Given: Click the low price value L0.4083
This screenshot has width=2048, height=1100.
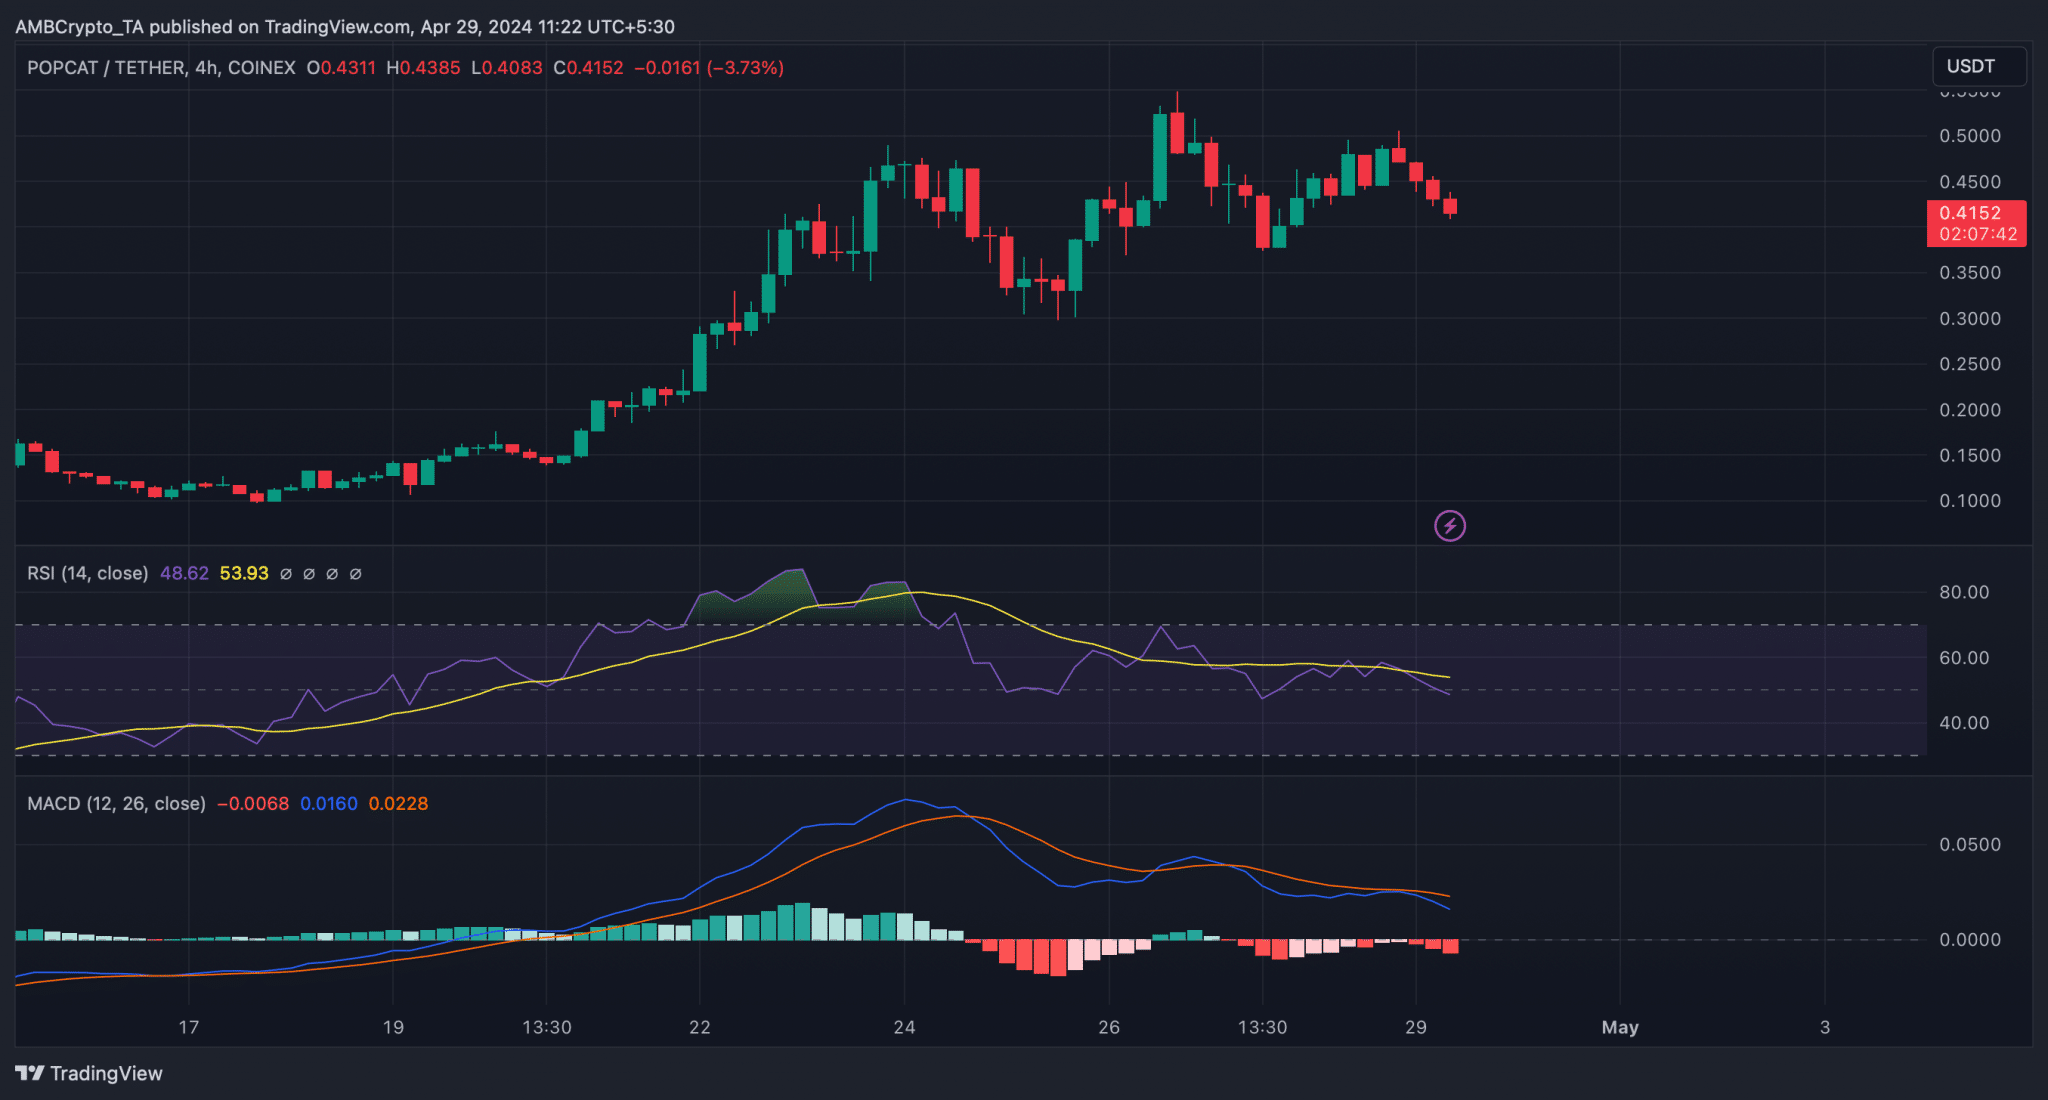Looking at the screenshot, I should click(507, 68).
